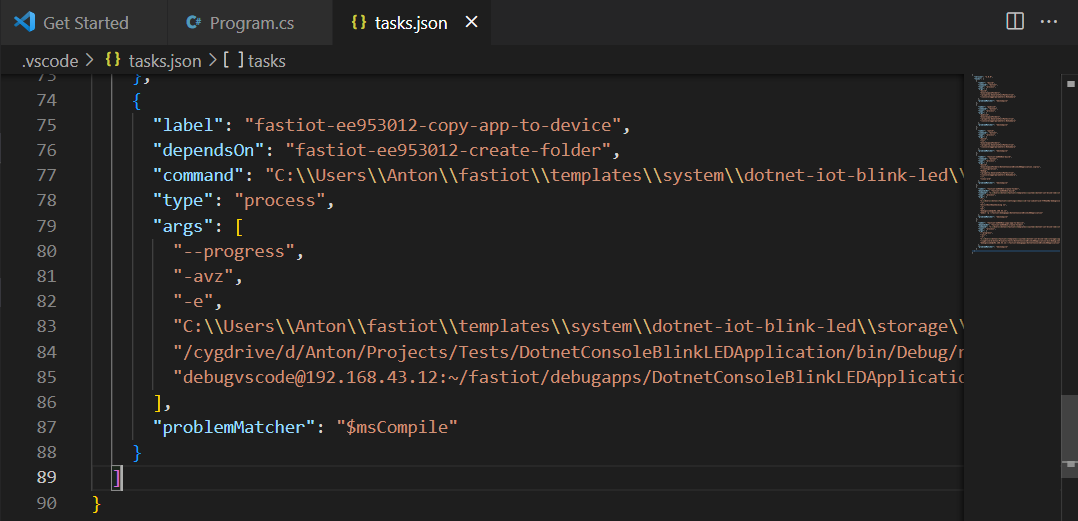1078x521 pixels.
Task: Click the "-avz" argument string
Action: (x=204, y=276)
